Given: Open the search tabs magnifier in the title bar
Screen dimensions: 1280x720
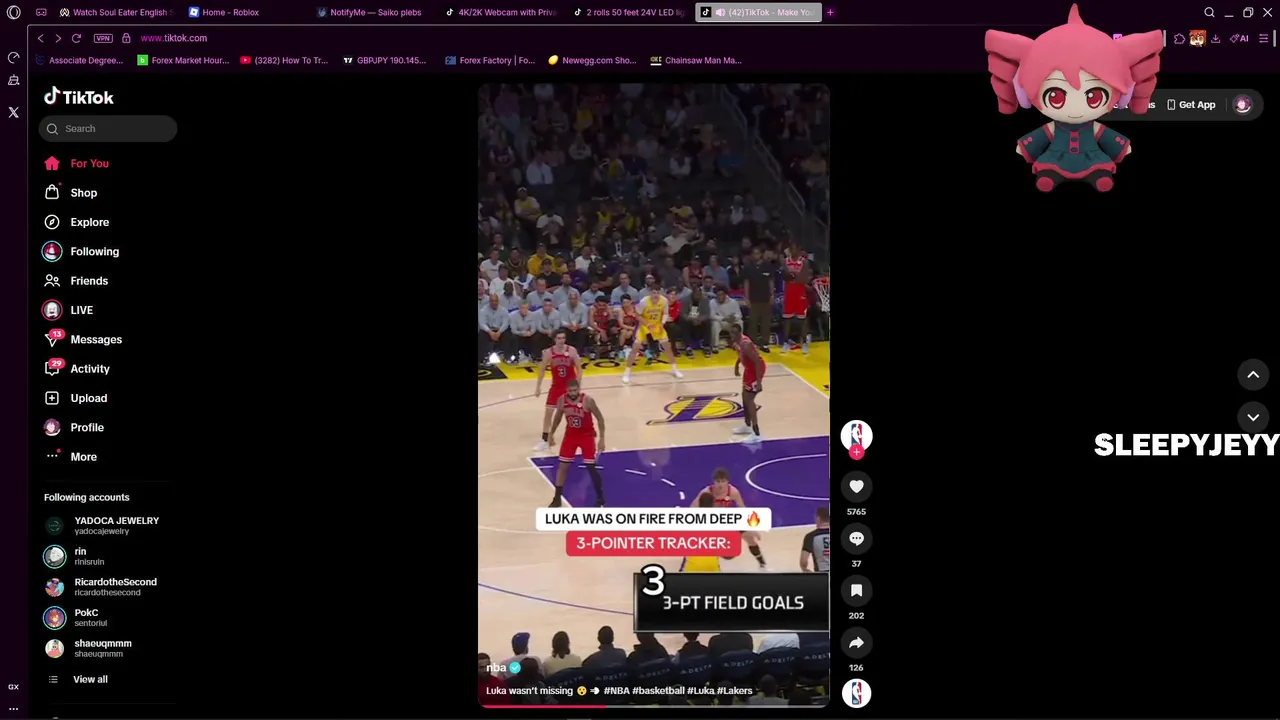Looking at the screenshot, I should point(1209,12).
